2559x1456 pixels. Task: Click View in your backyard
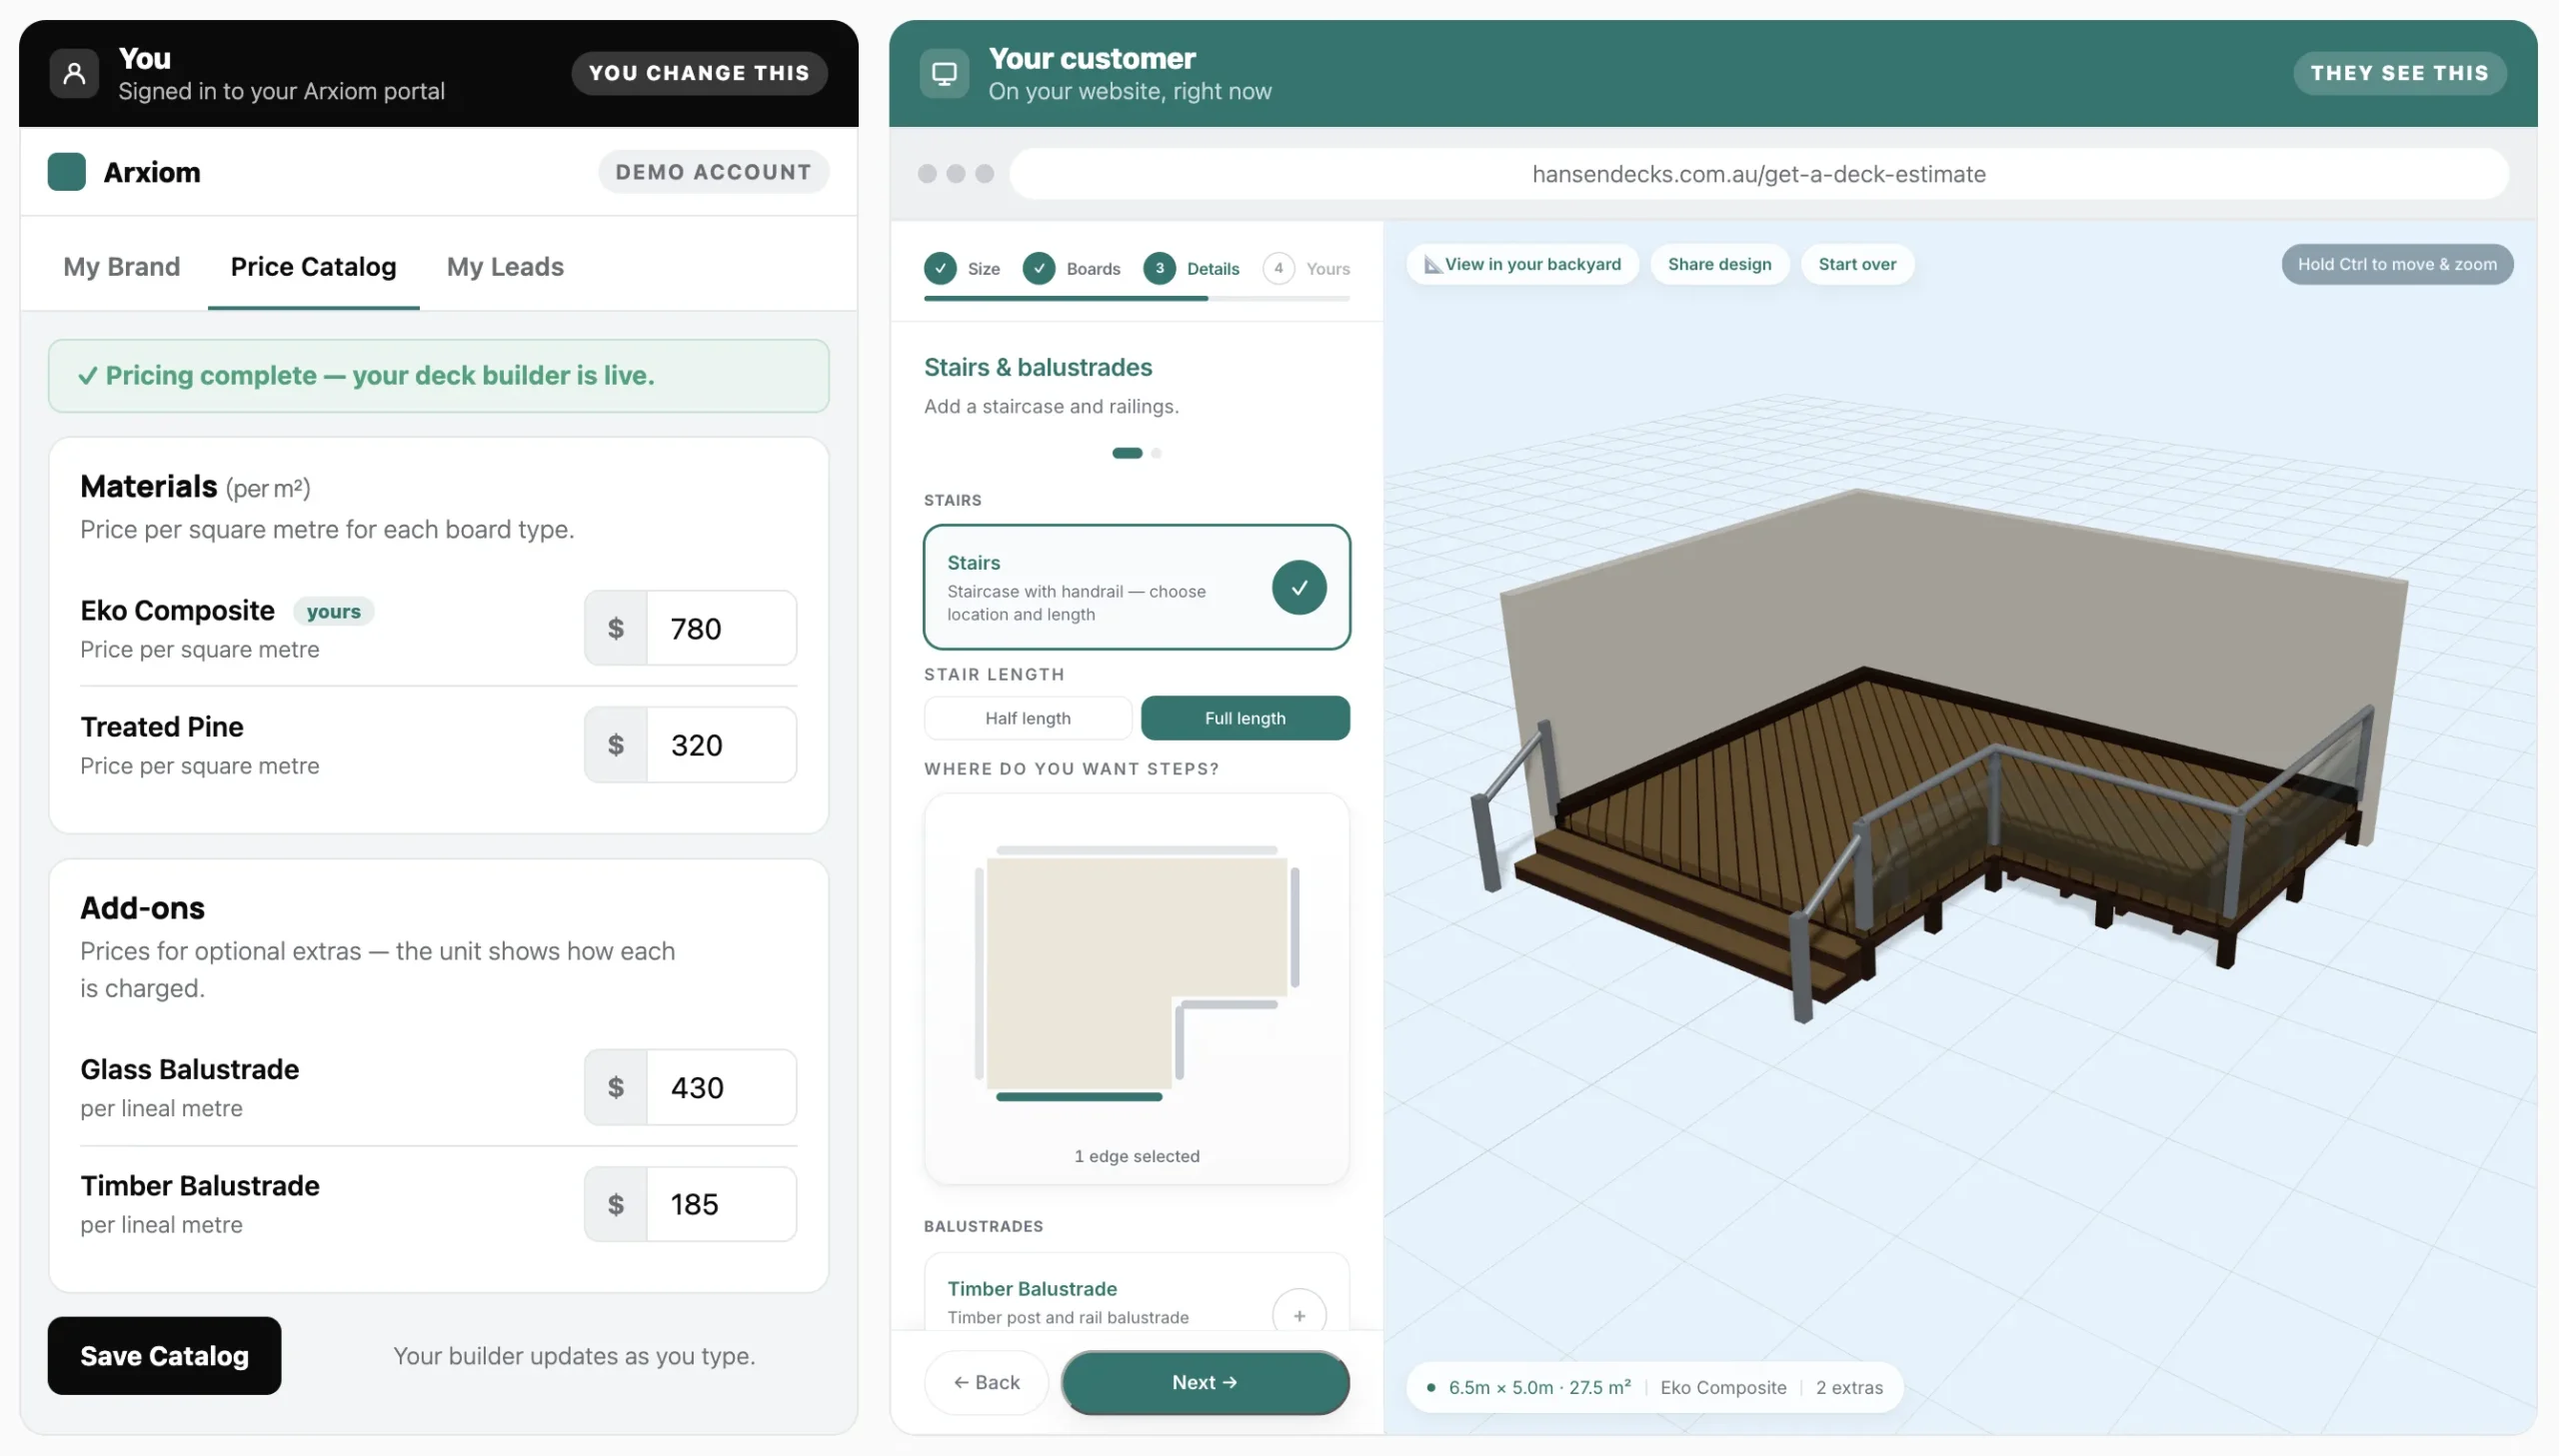pyautogui.click(x=1523, y=264)
